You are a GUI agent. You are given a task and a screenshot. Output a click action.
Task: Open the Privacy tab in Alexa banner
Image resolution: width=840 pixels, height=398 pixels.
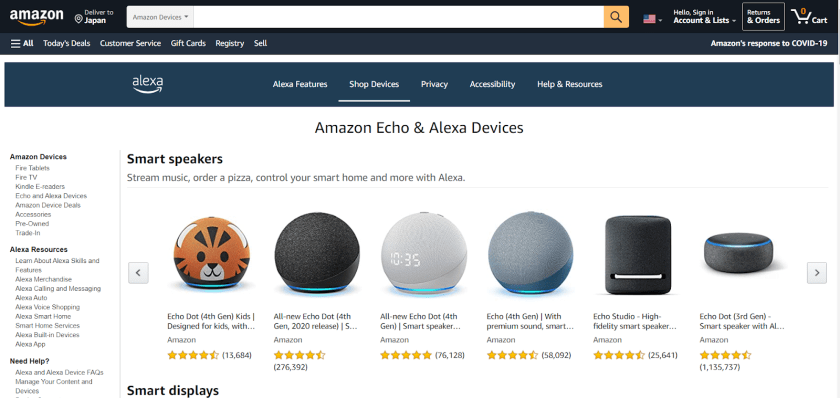click(x=434, y=84)
